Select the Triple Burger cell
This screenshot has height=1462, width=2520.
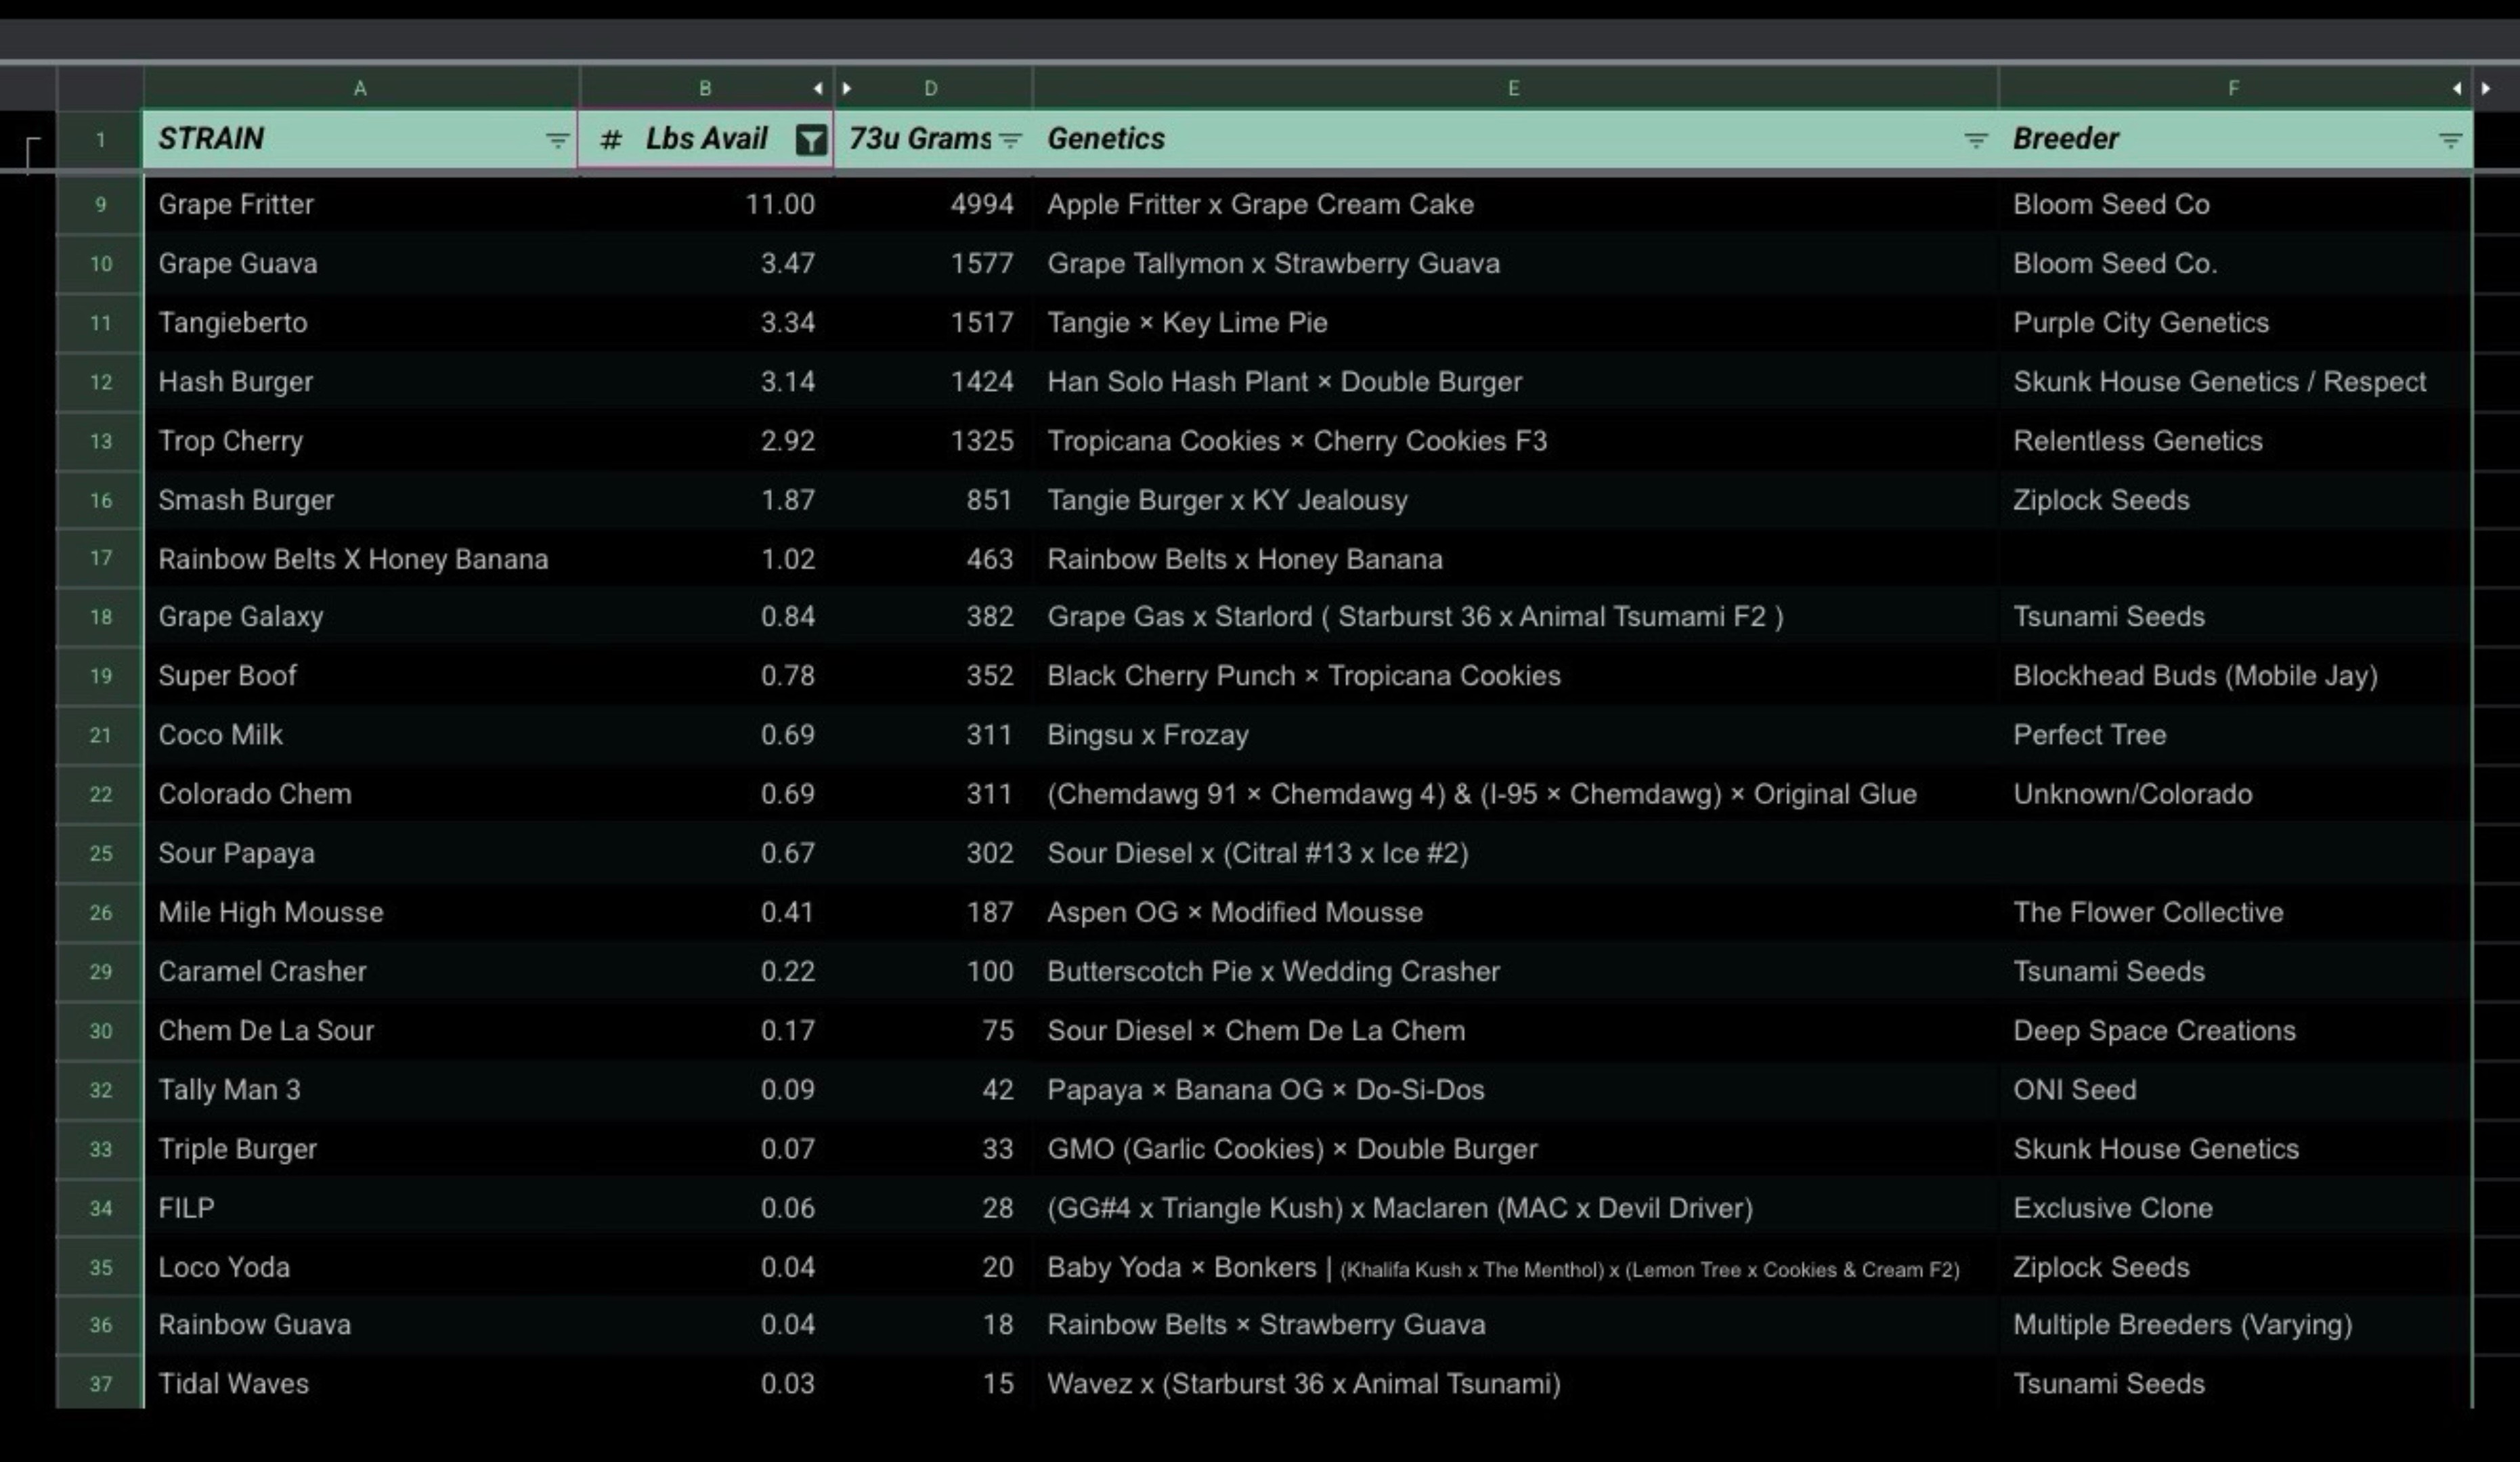click(361, 1148)
